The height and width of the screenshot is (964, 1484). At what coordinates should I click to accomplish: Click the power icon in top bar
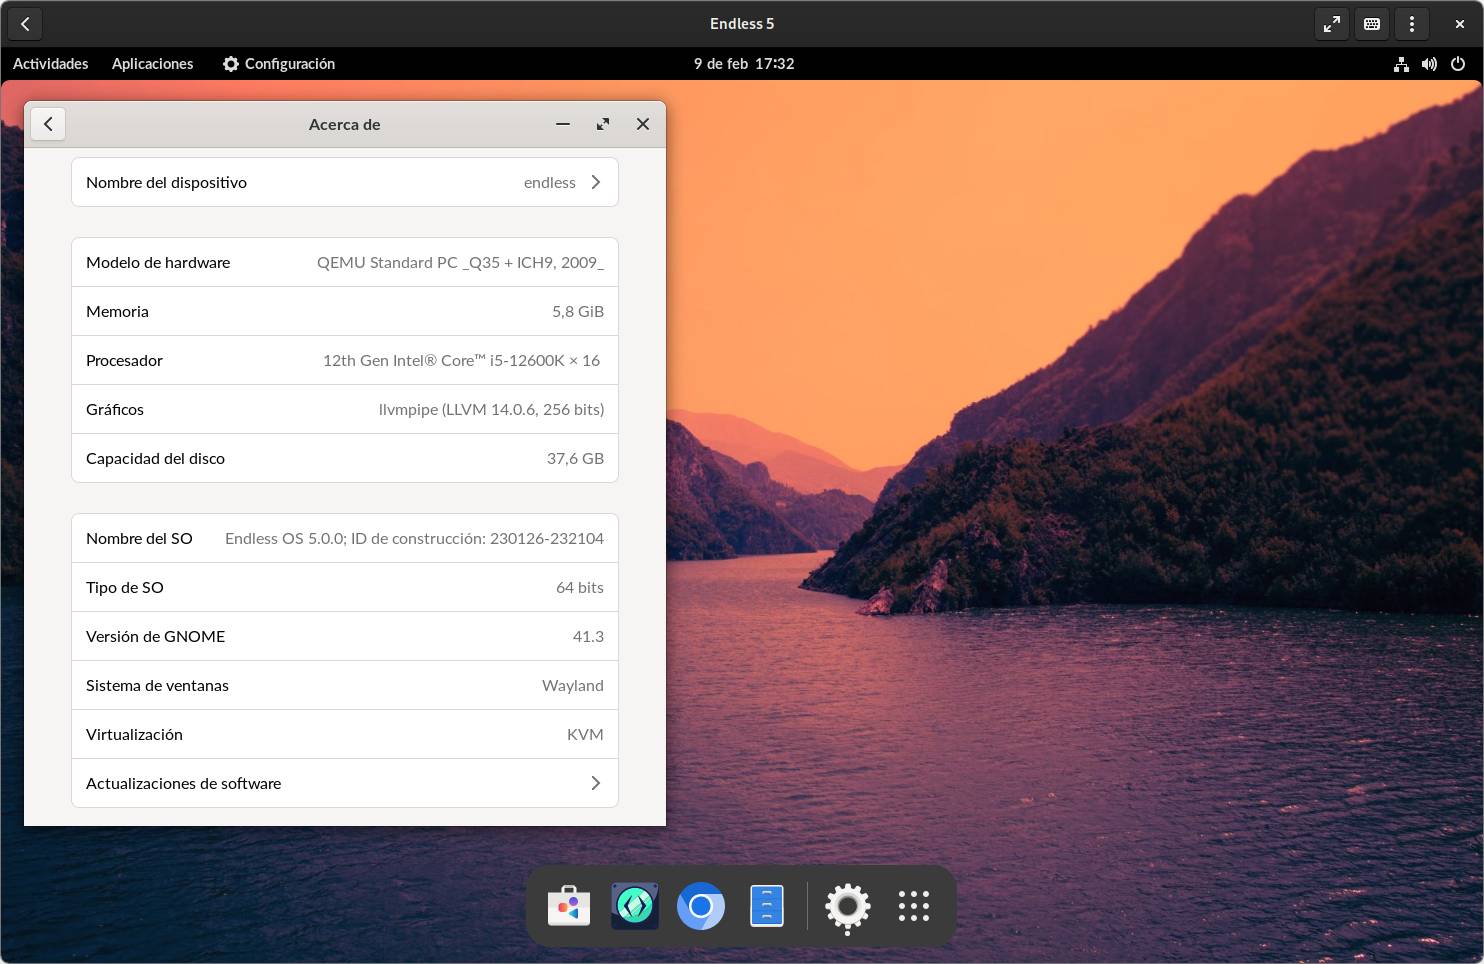1458,64
